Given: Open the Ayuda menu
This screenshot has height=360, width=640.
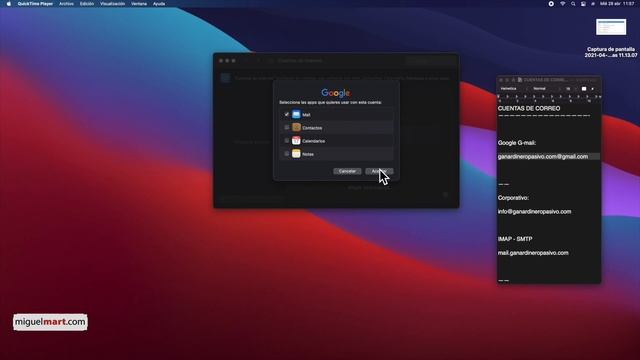Looking at the screenshot, I should click(159, 4).
